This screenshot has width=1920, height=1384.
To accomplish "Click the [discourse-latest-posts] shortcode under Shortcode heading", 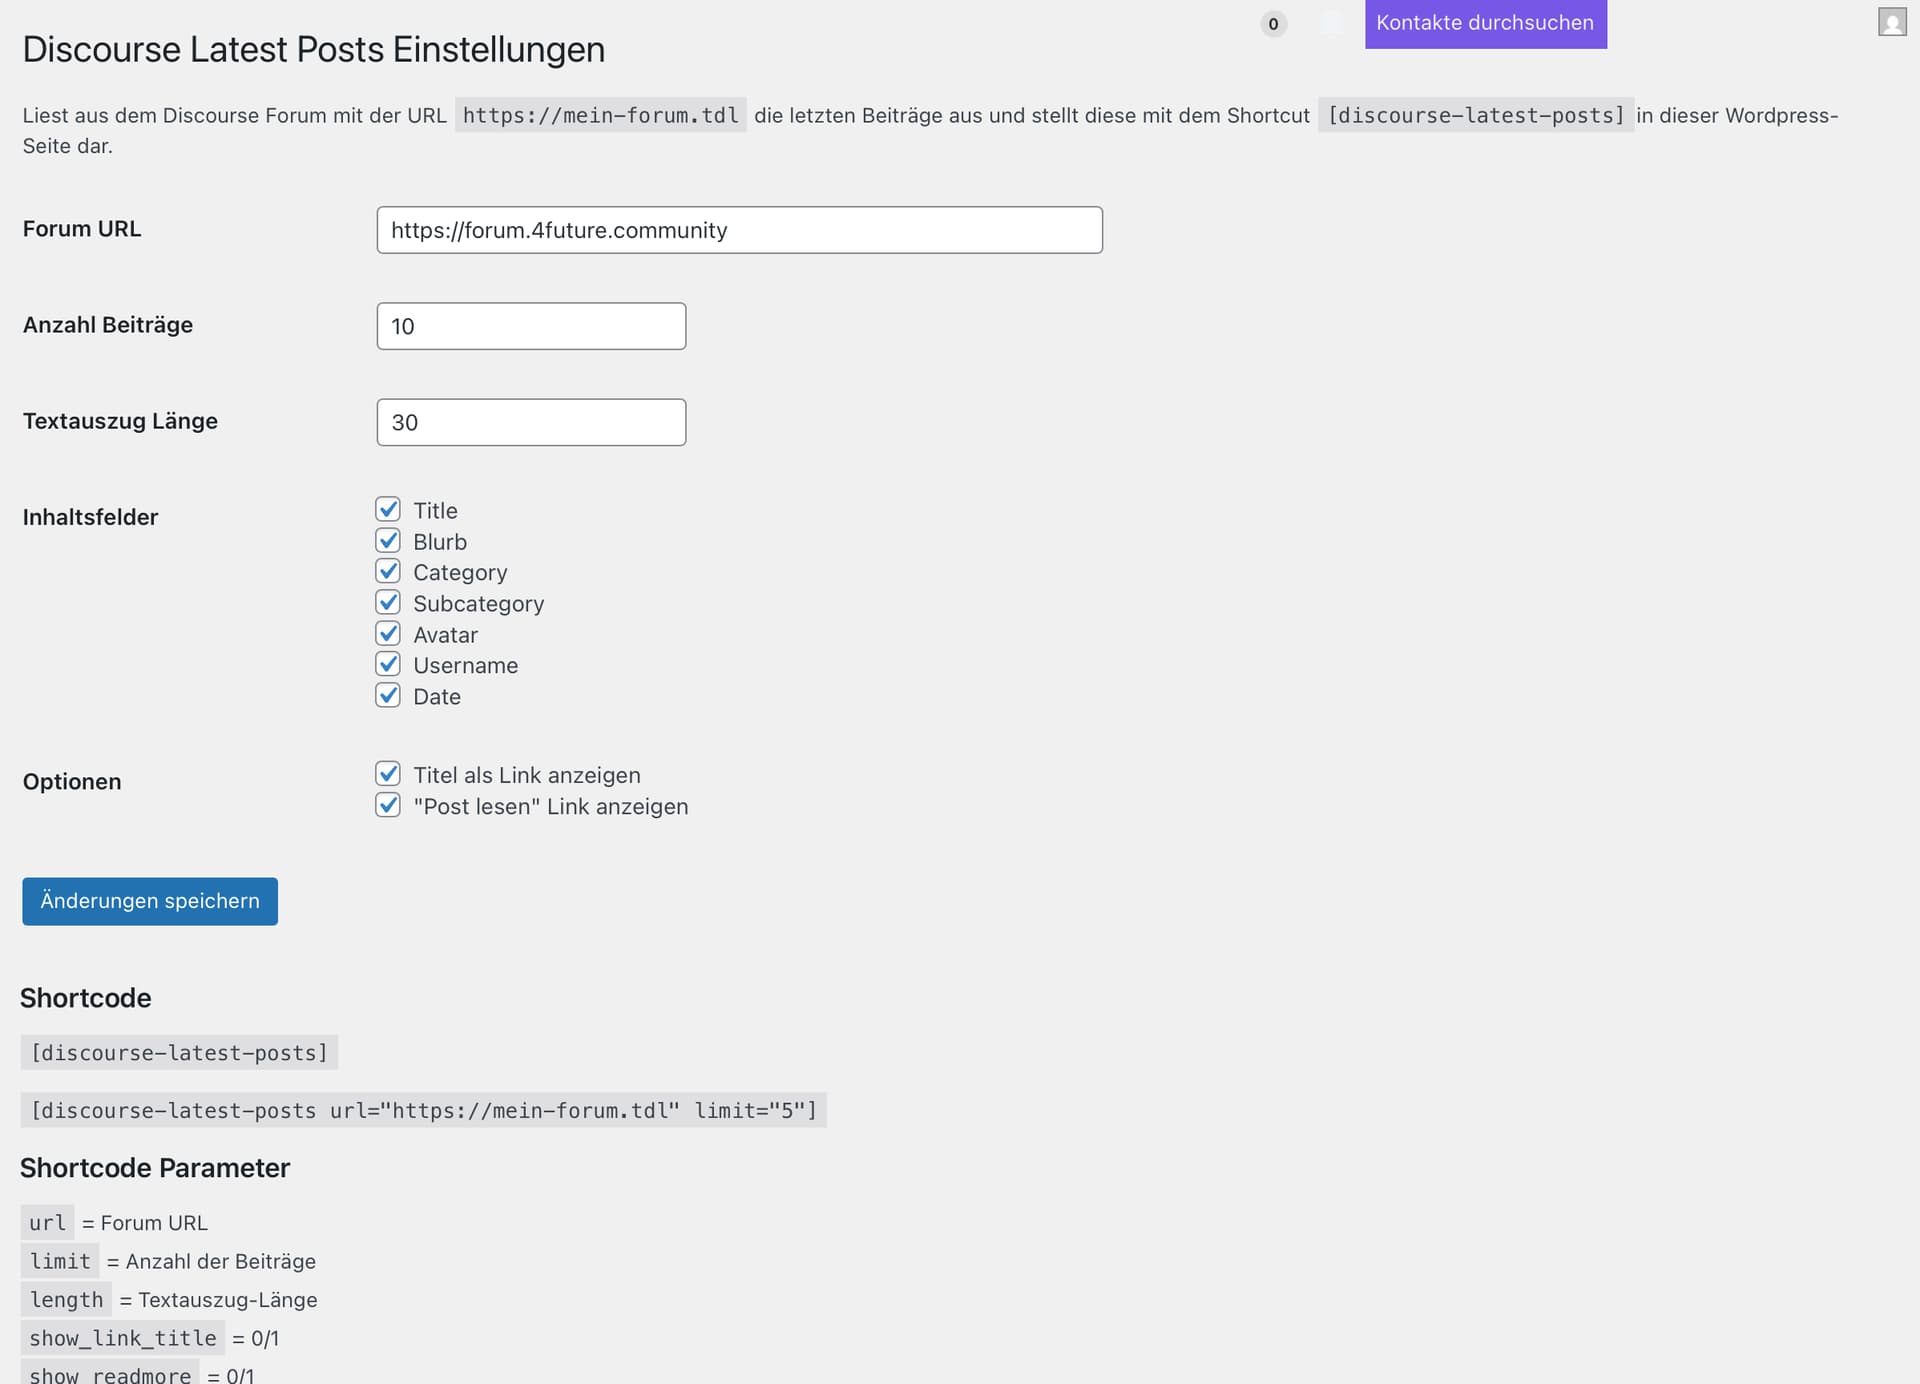I will [x=179, y=1052].
